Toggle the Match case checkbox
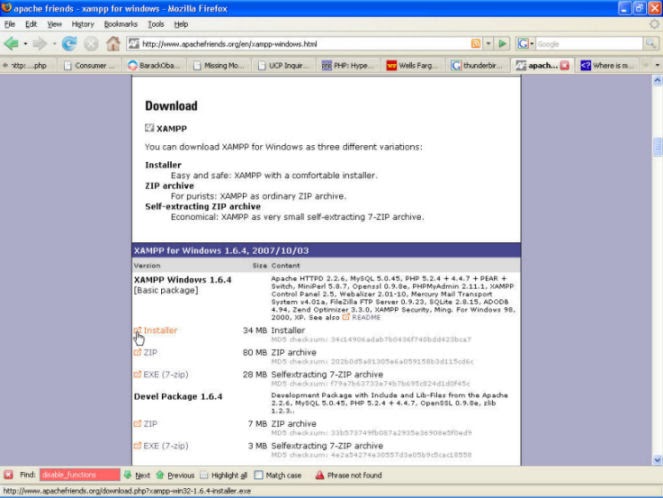663x498 pixels. click(x=258, y=475)
